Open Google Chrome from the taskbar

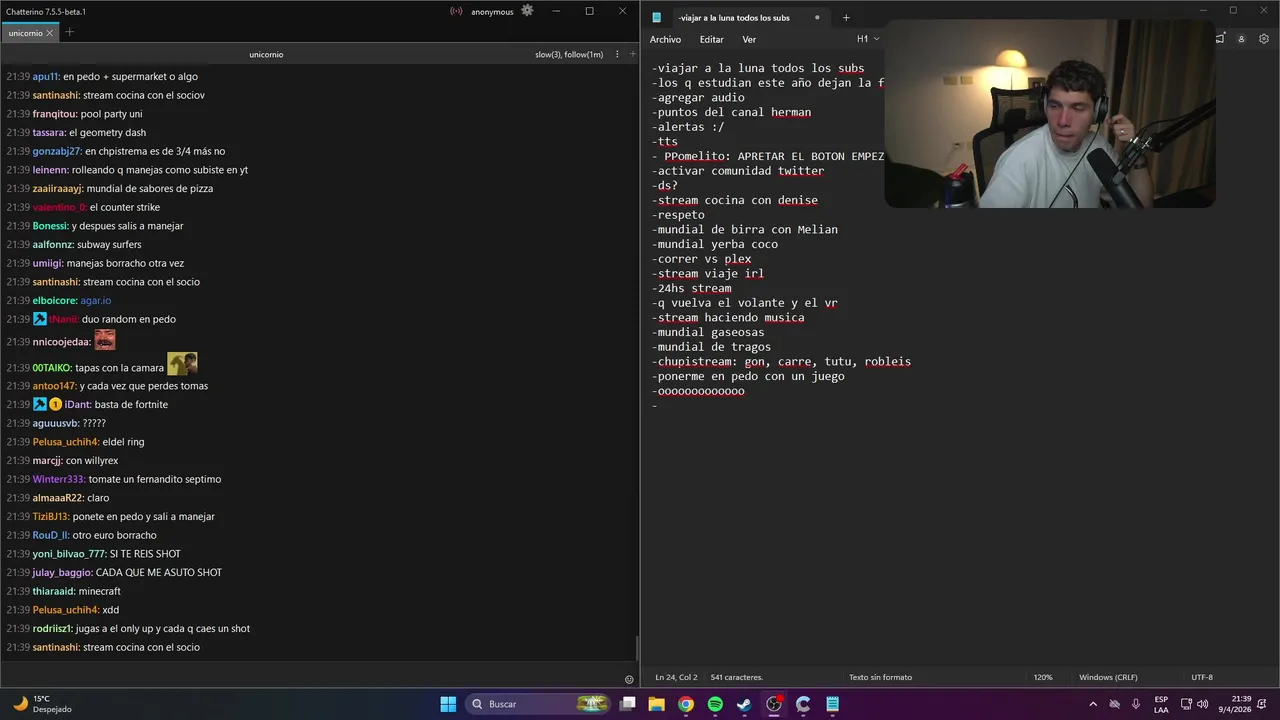click(686, 704)
